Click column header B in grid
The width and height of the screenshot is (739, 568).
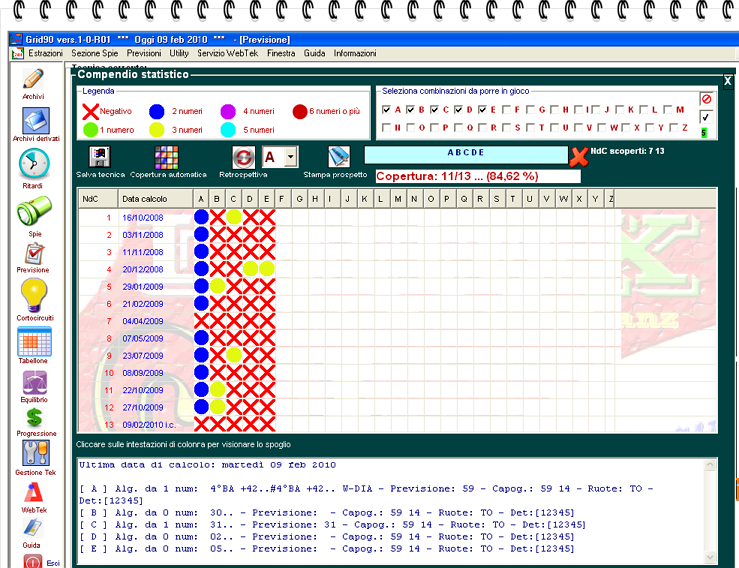coord(217,199)
